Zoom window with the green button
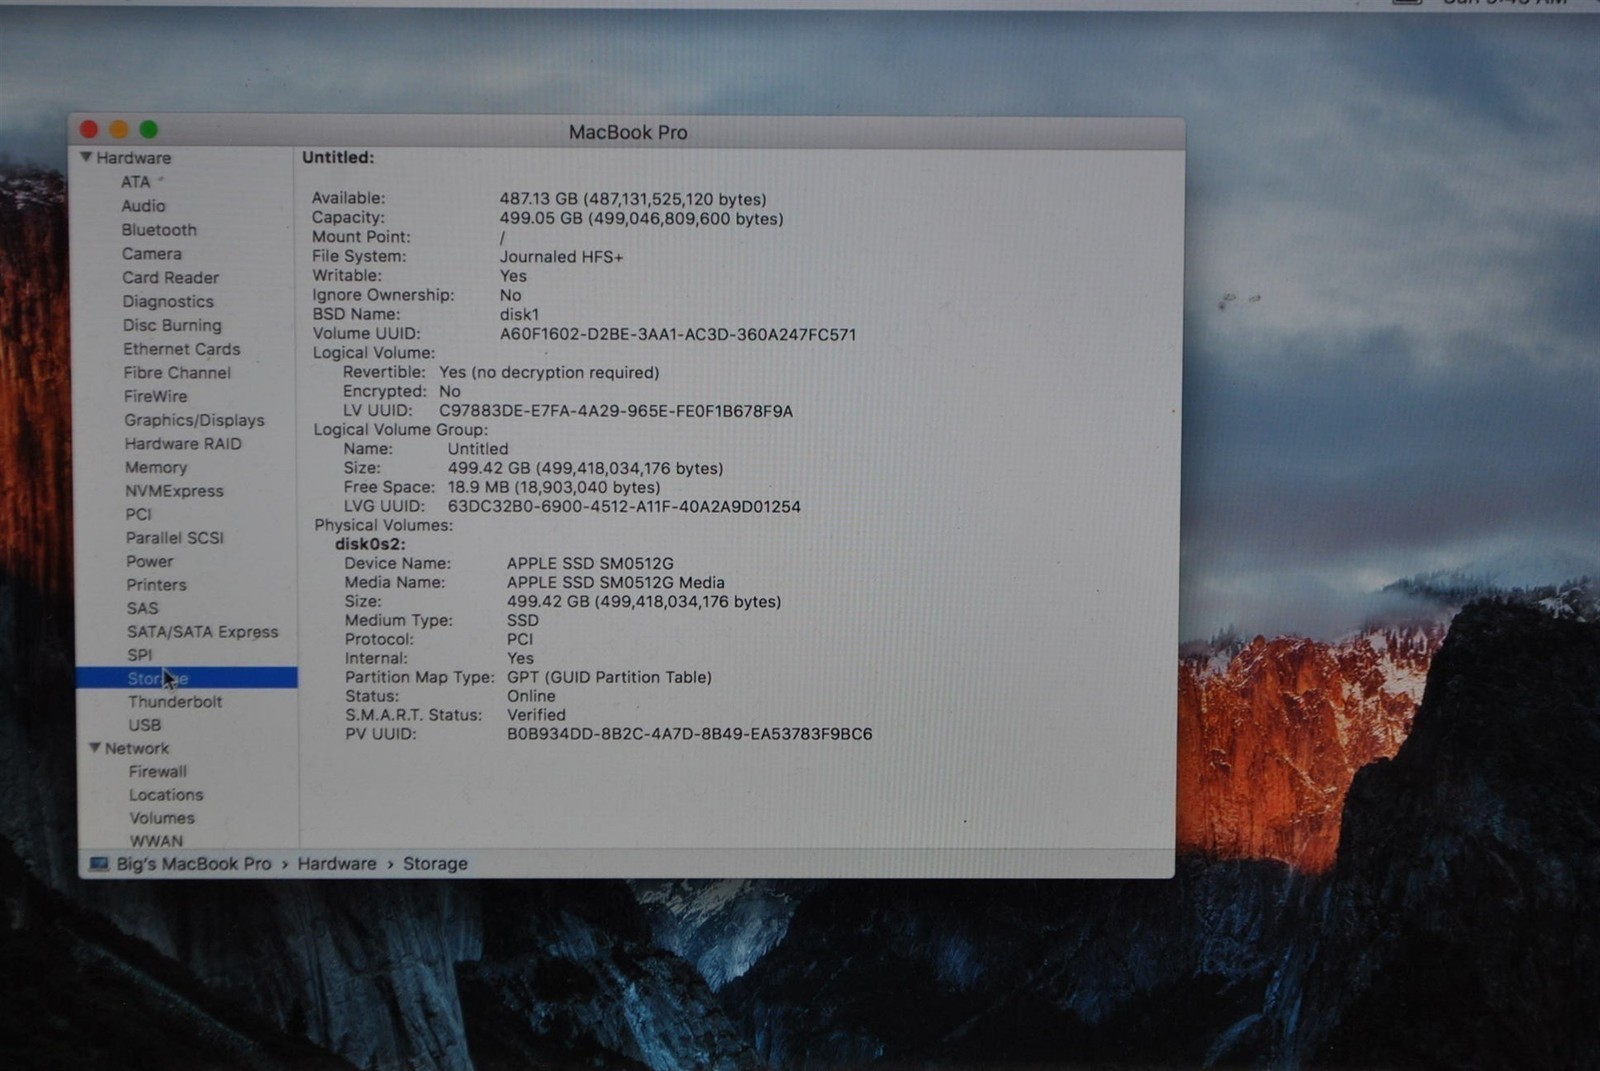1600x1071 pixels. [x=149, y=129]
